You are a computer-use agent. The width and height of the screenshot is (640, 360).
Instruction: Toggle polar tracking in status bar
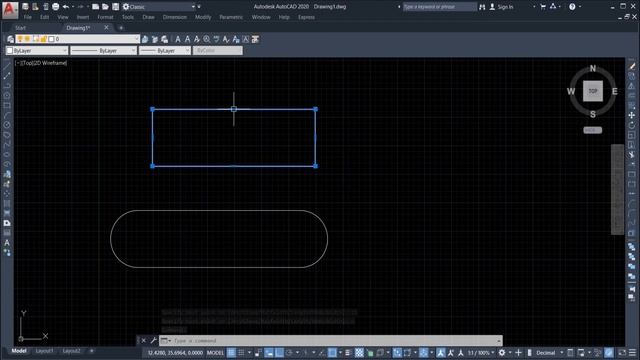(x=289, y=353)
